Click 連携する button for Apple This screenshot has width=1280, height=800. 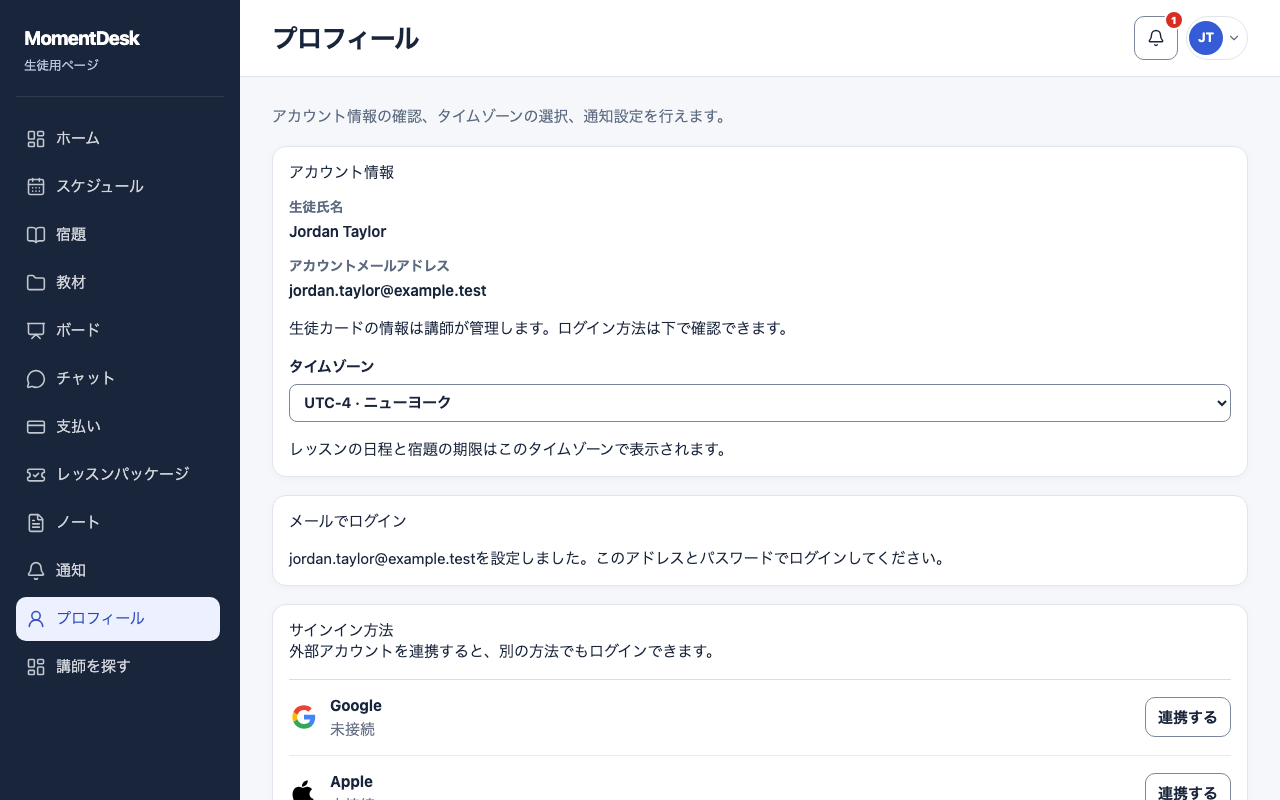(1188, 787)
